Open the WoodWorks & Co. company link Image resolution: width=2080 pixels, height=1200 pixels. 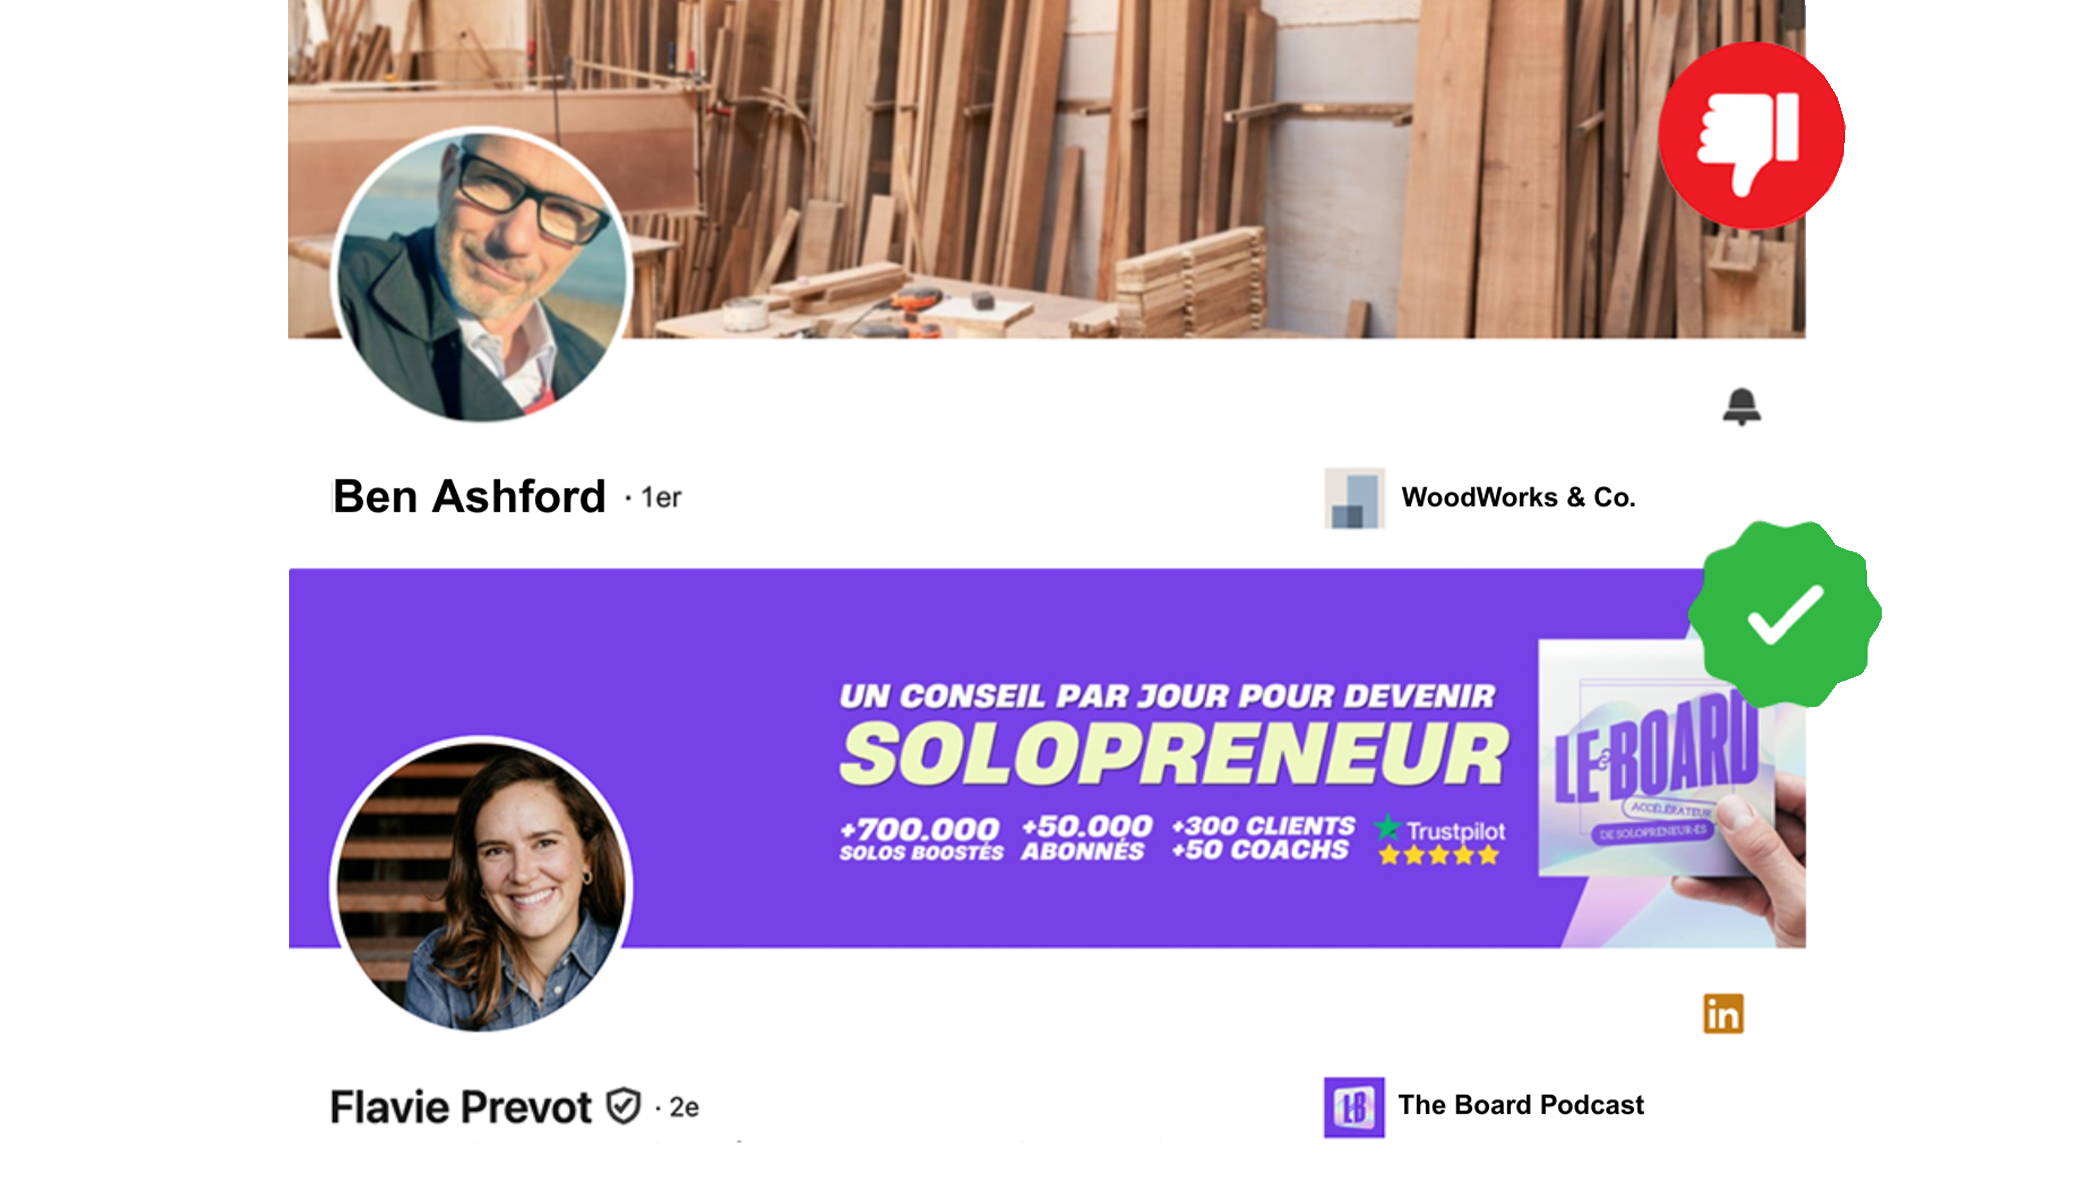[x=1518, y=498]
